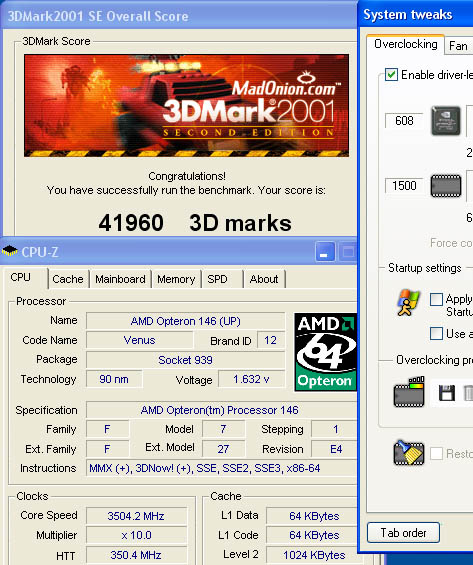Open the Memory tab in CPU-Z
Viewport: 473px width, 565px height.
(176, 279)
